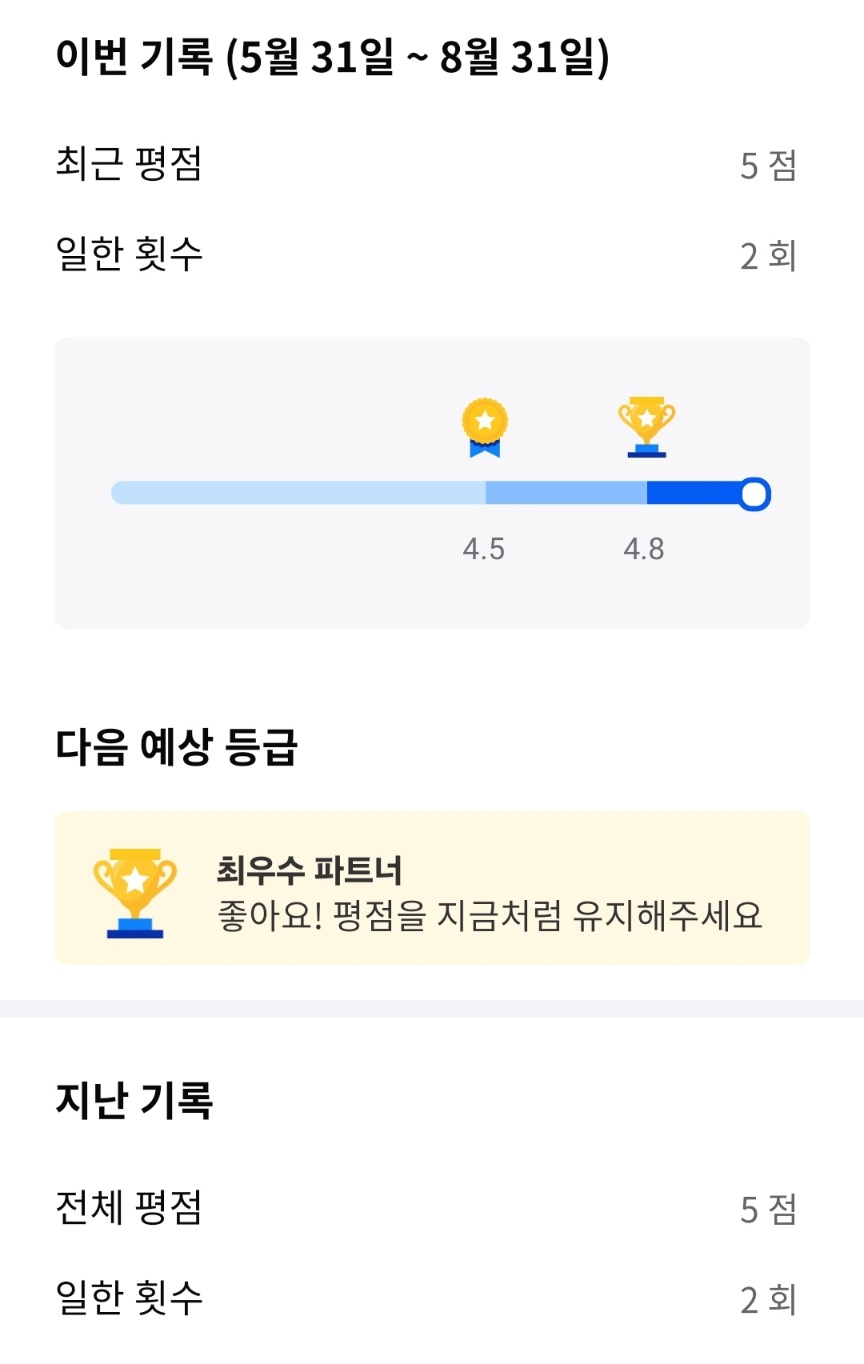Screen dimensions: 864x1364
Task: Tap the 5 점 value next to 전체 평점
Action: tap(768, 1211)
